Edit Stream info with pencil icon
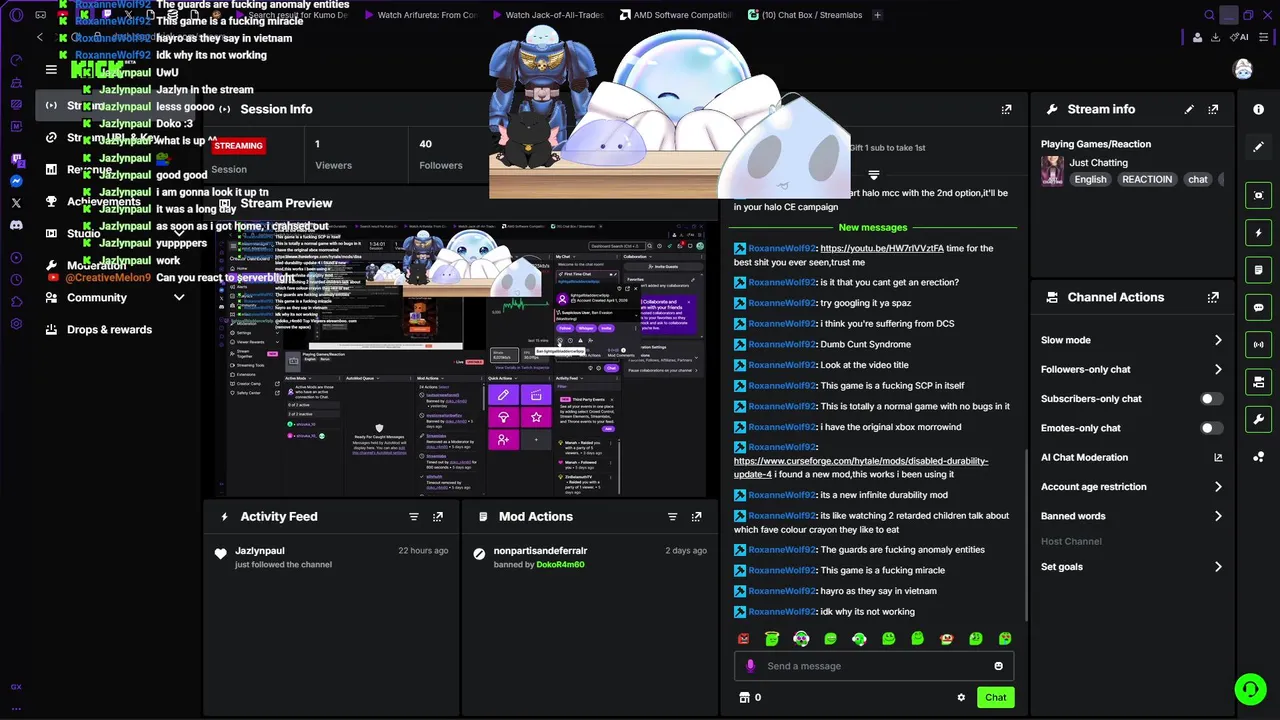 coord(1189,109)
